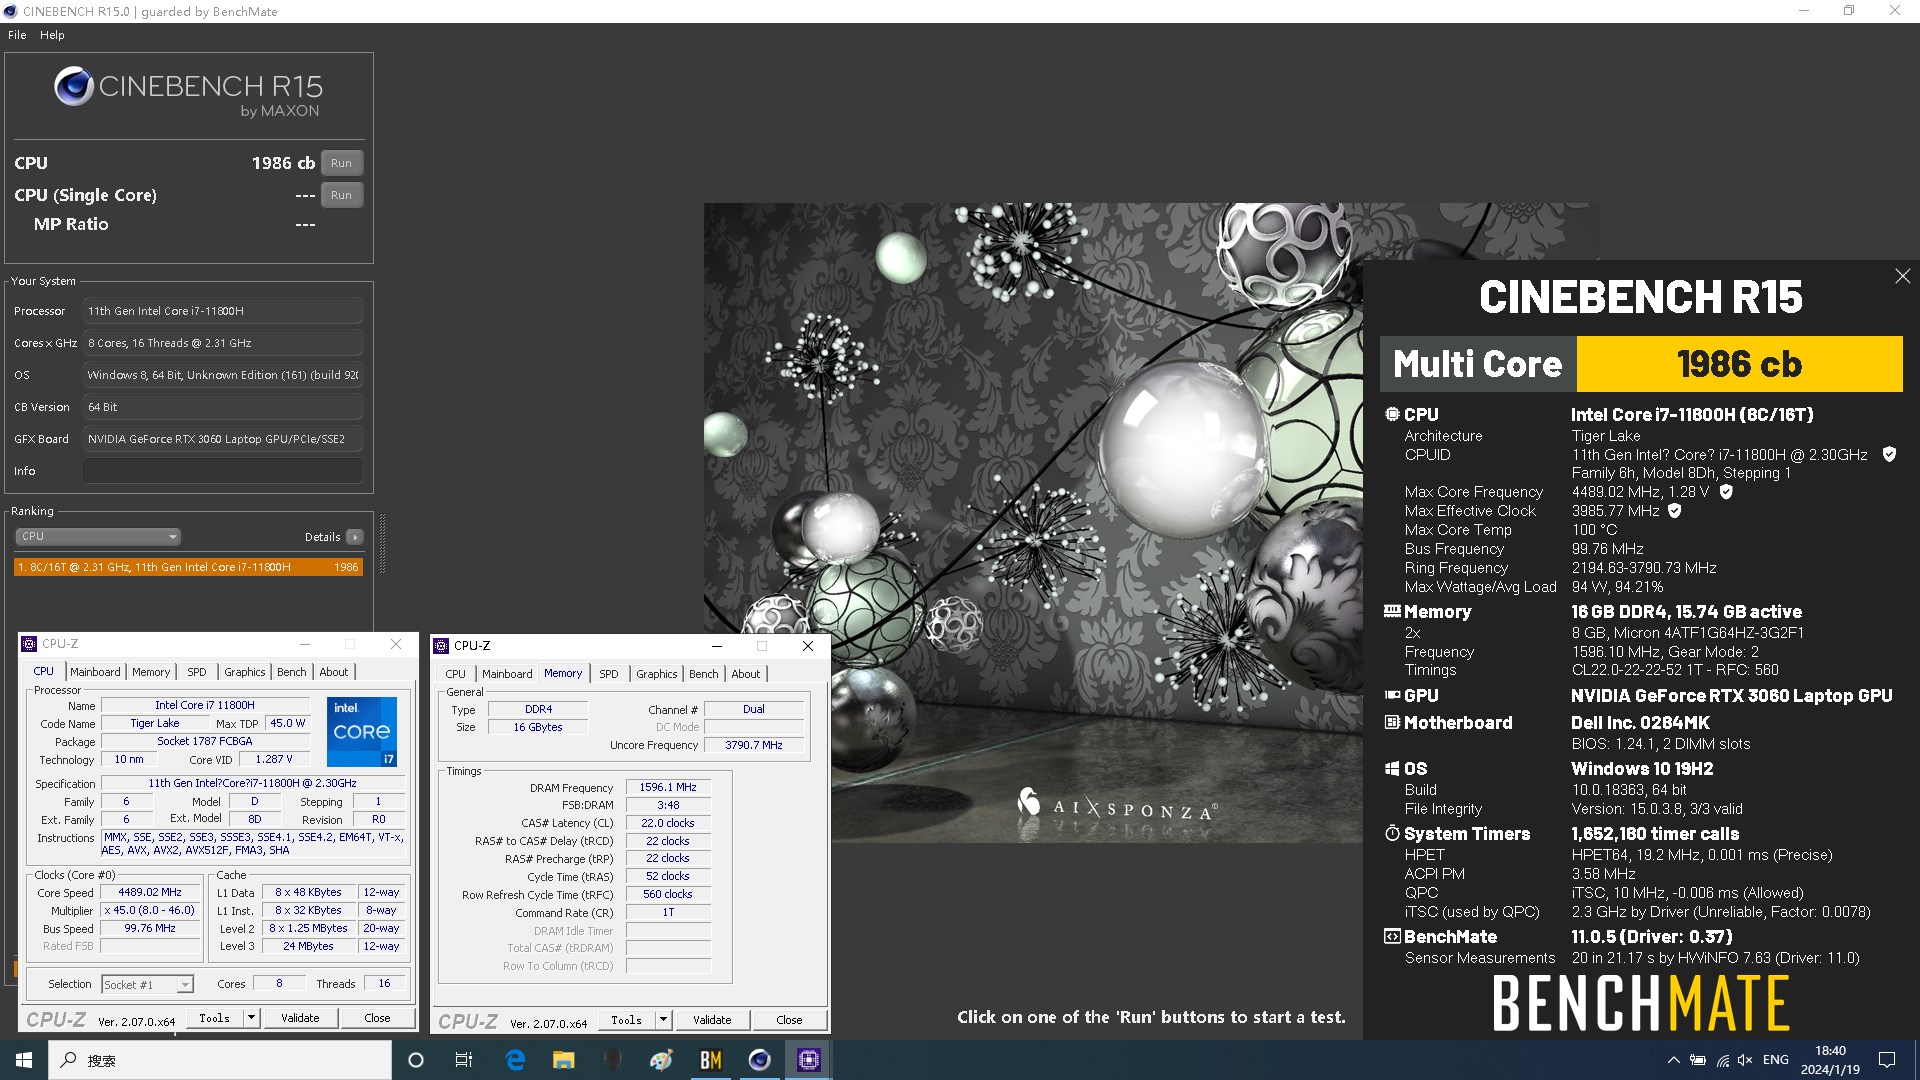Click the GFX Board field value
Image resolution: width=1920 pixels, height=1080 pixels.
click(x=222, y=439)
